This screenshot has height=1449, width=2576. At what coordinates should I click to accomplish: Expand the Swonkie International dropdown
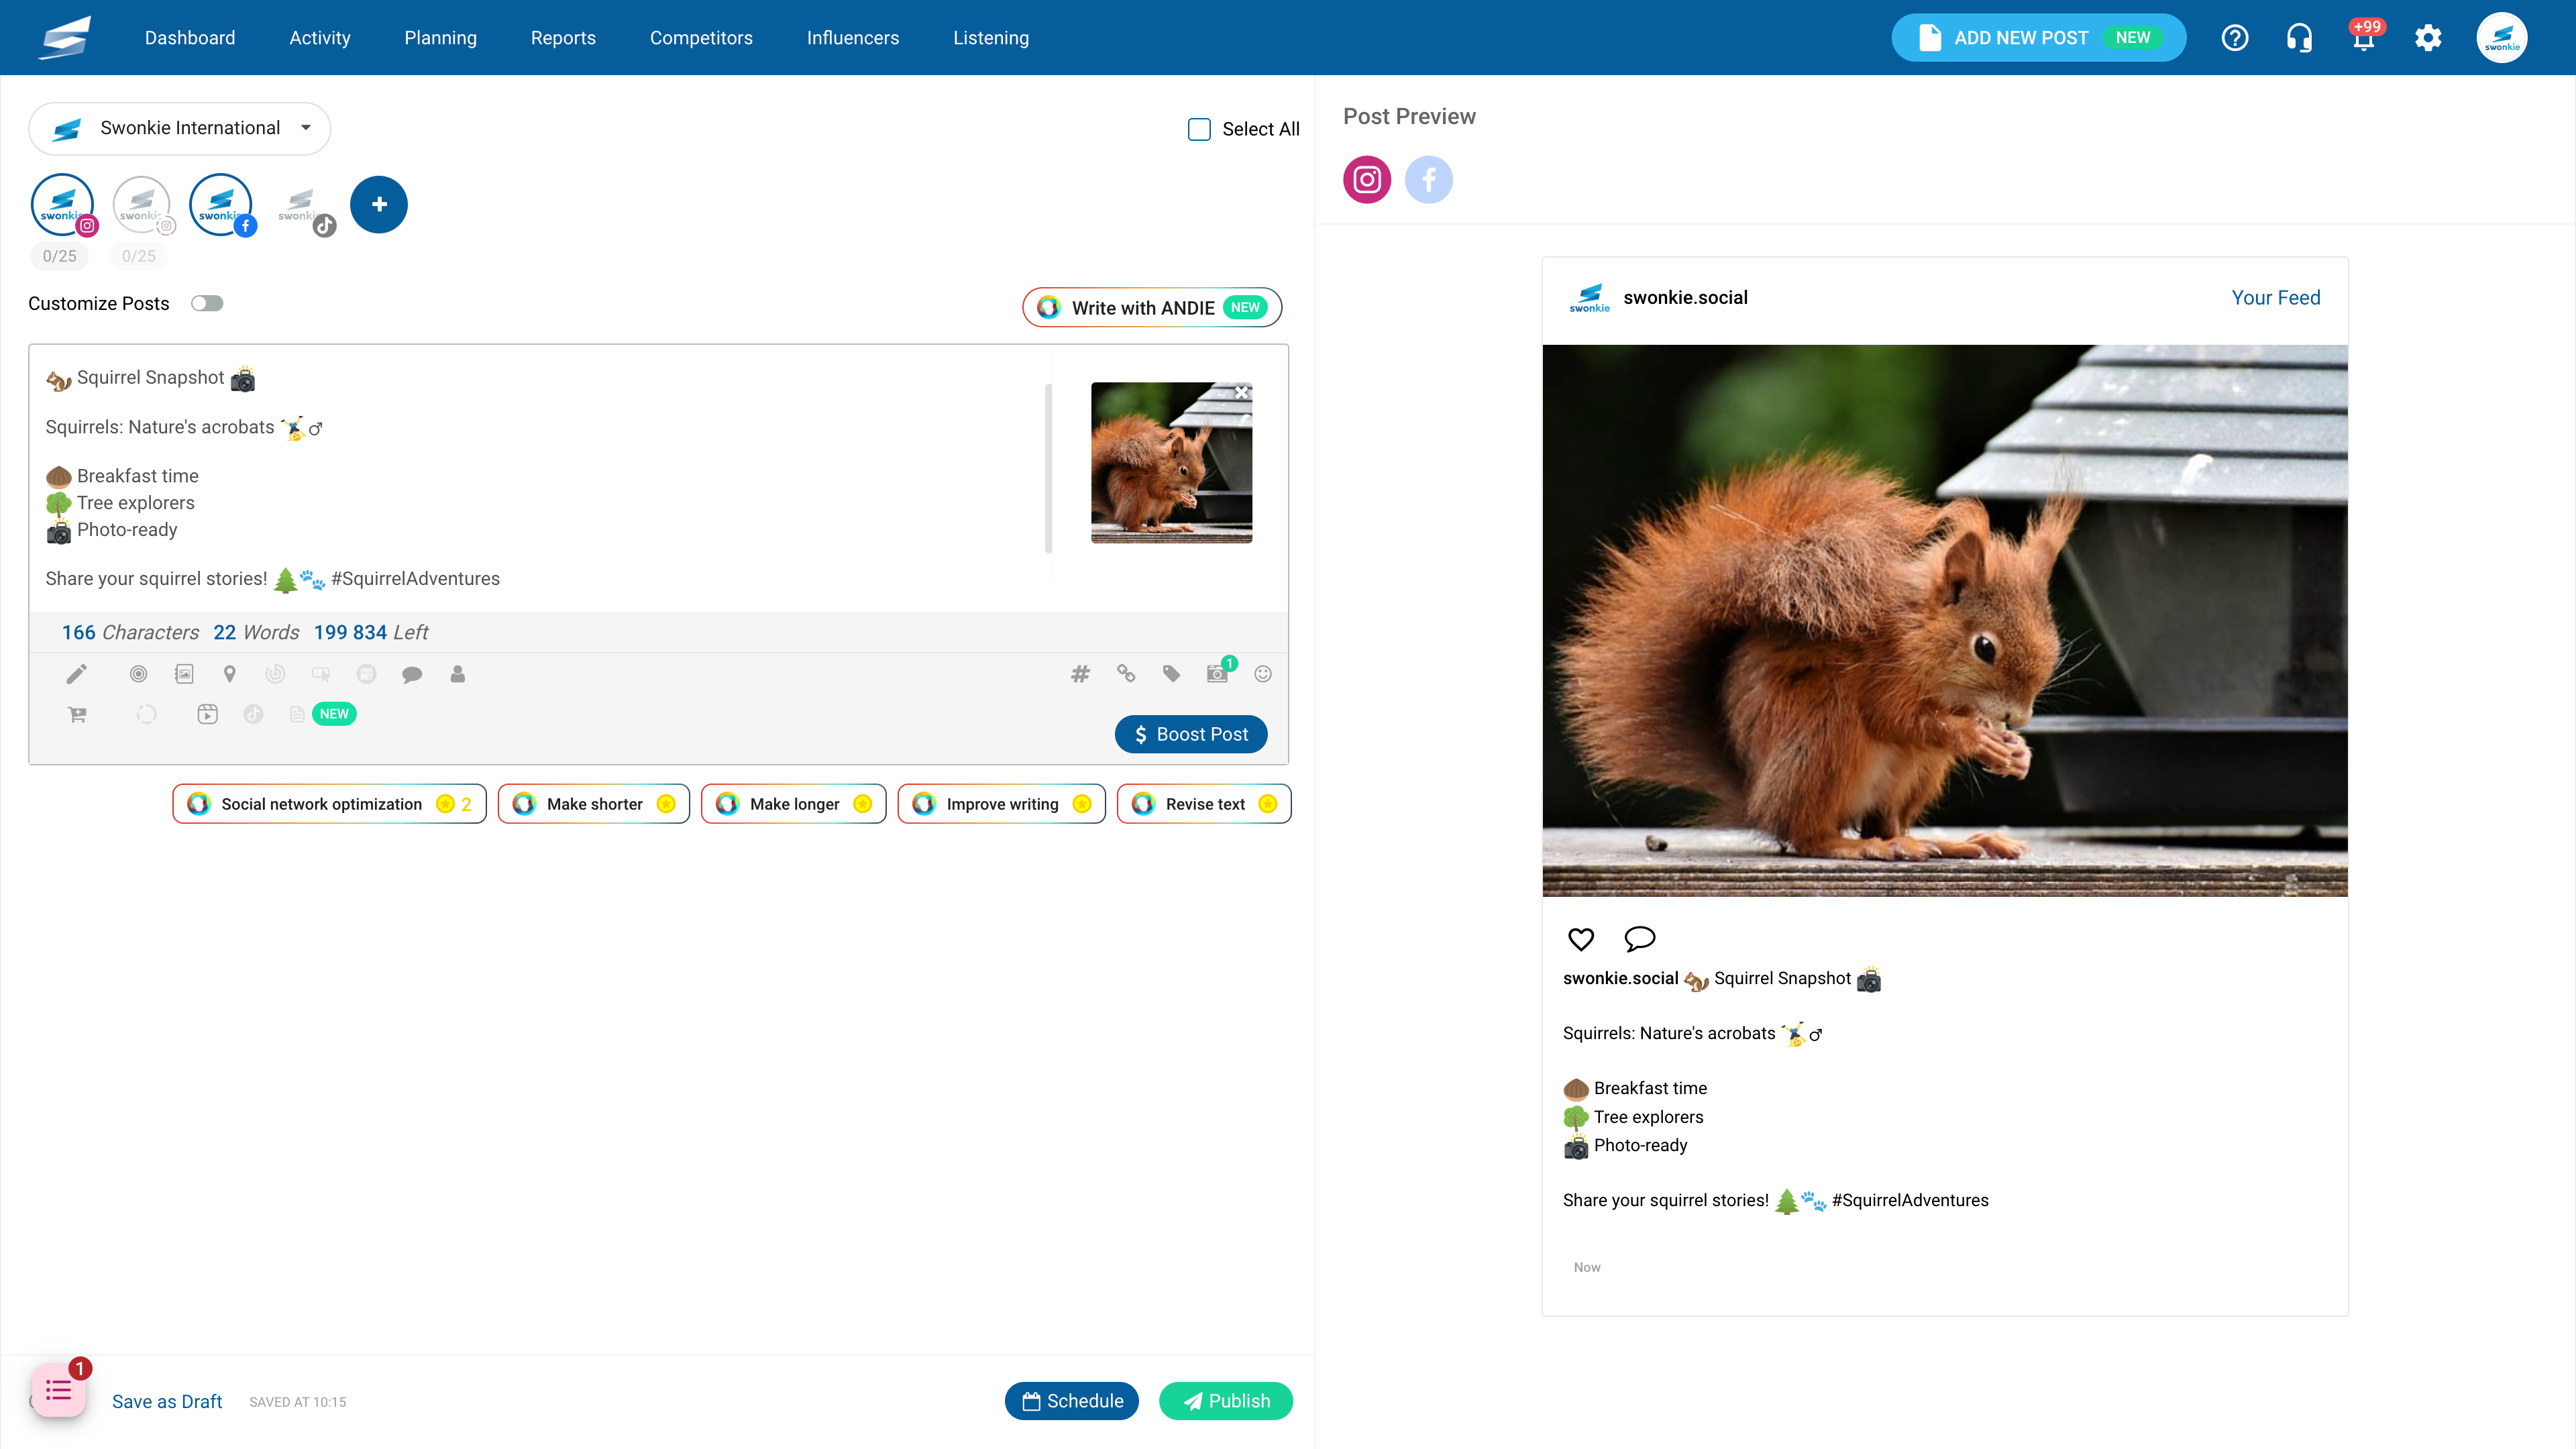tap(180, 128)
